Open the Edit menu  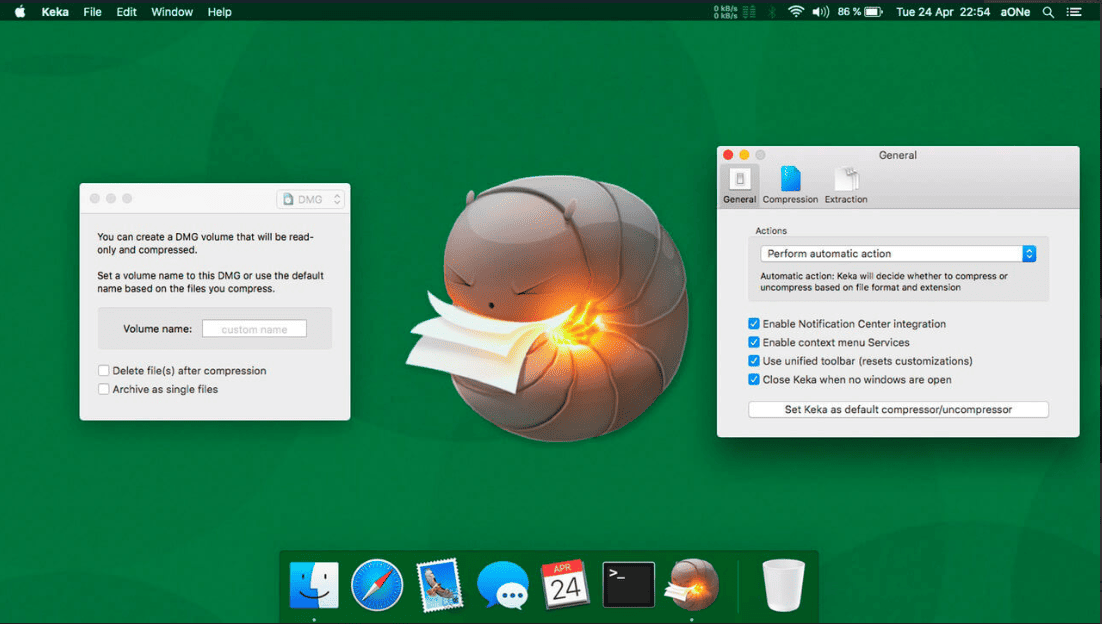point(127,12)
